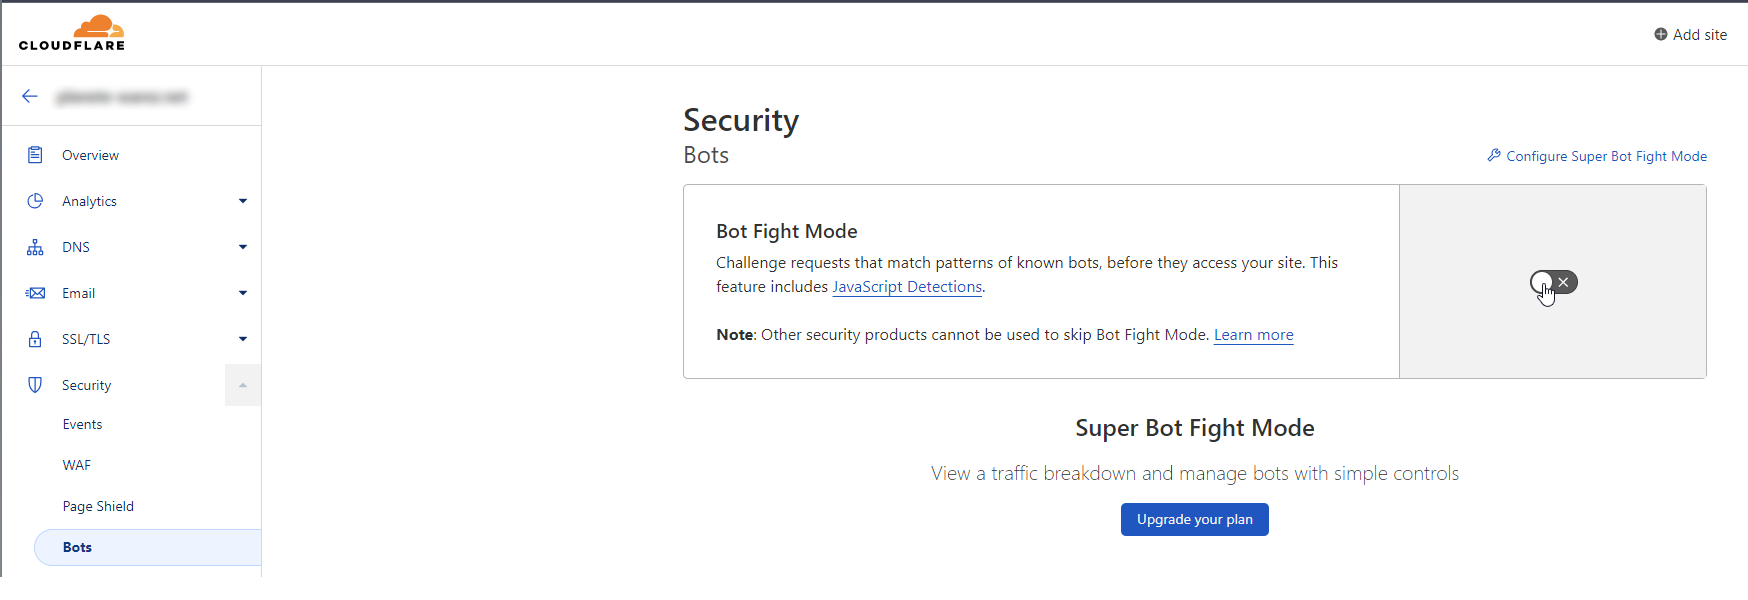Image resolution: width=1748 pixels, height=600 pixels.
Task: Click Upgrade your plan button
Action: [x=1194, y=519]
